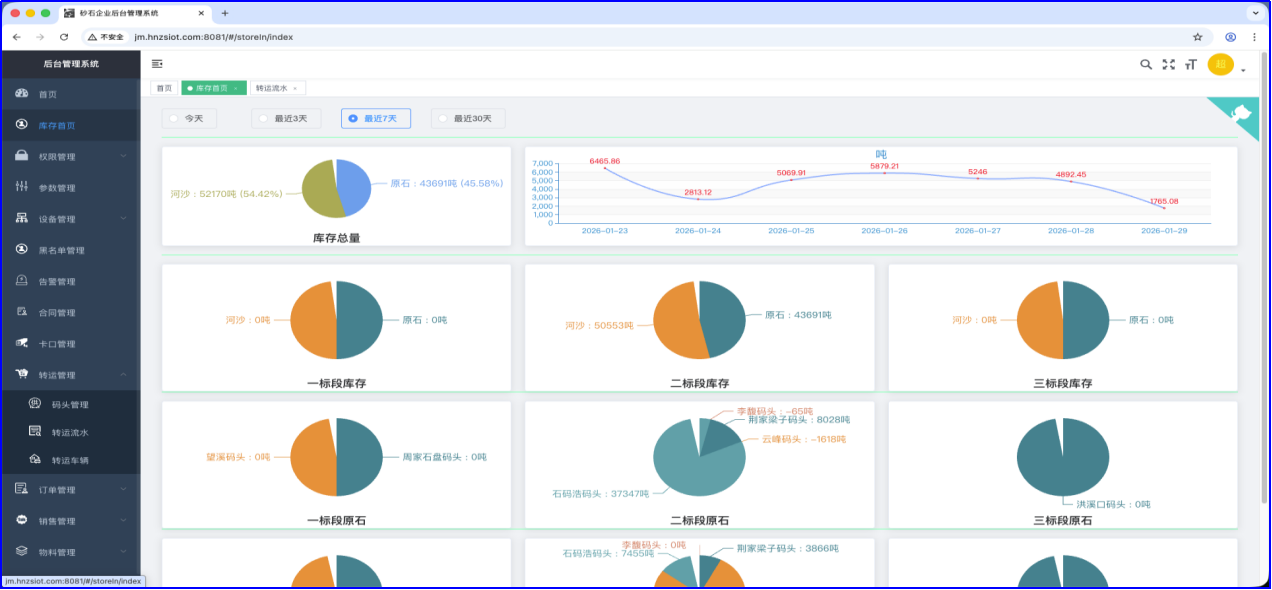
Task: Collapse the 转运管理 chevron
Action: [x=123, y=374]
